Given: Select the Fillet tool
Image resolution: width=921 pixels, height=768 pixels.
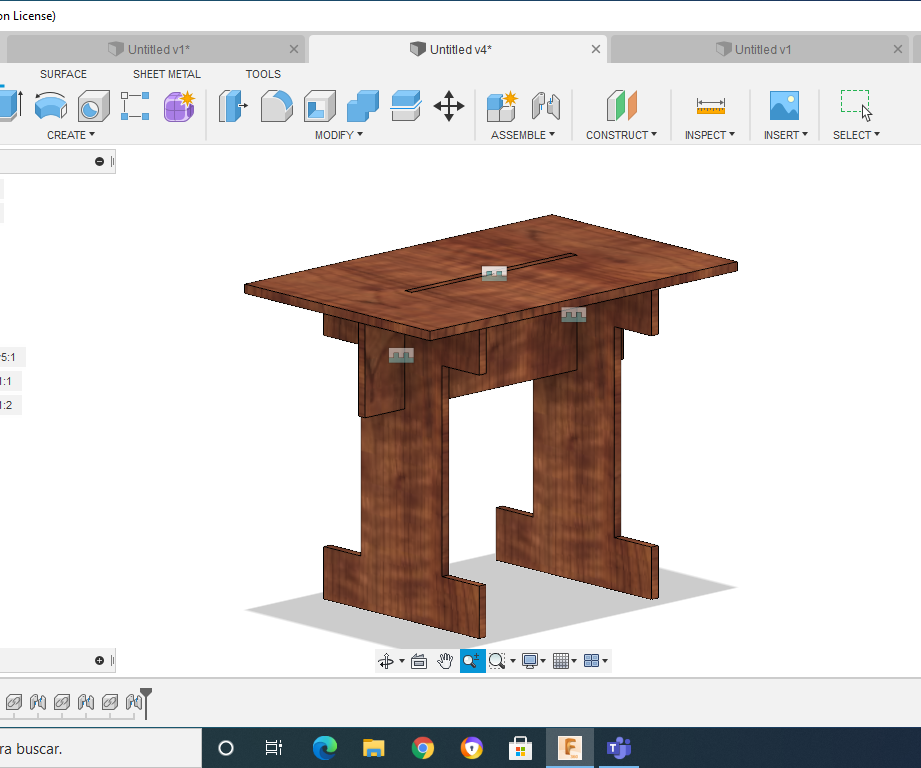Looking at the screenshot, I should tap(277, 106).
